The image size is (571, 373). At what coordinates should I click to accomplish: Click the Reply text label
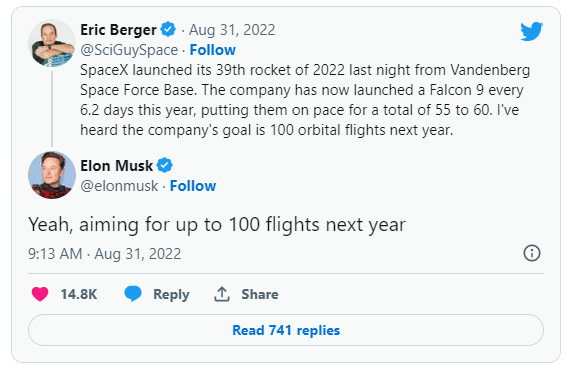coord(171,294)
